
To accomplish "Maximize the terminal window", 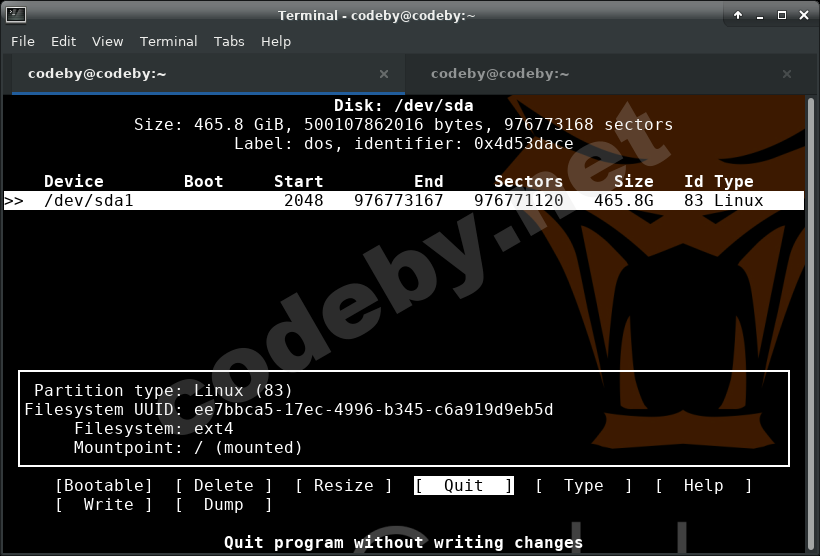I will (x=782, y=15).
